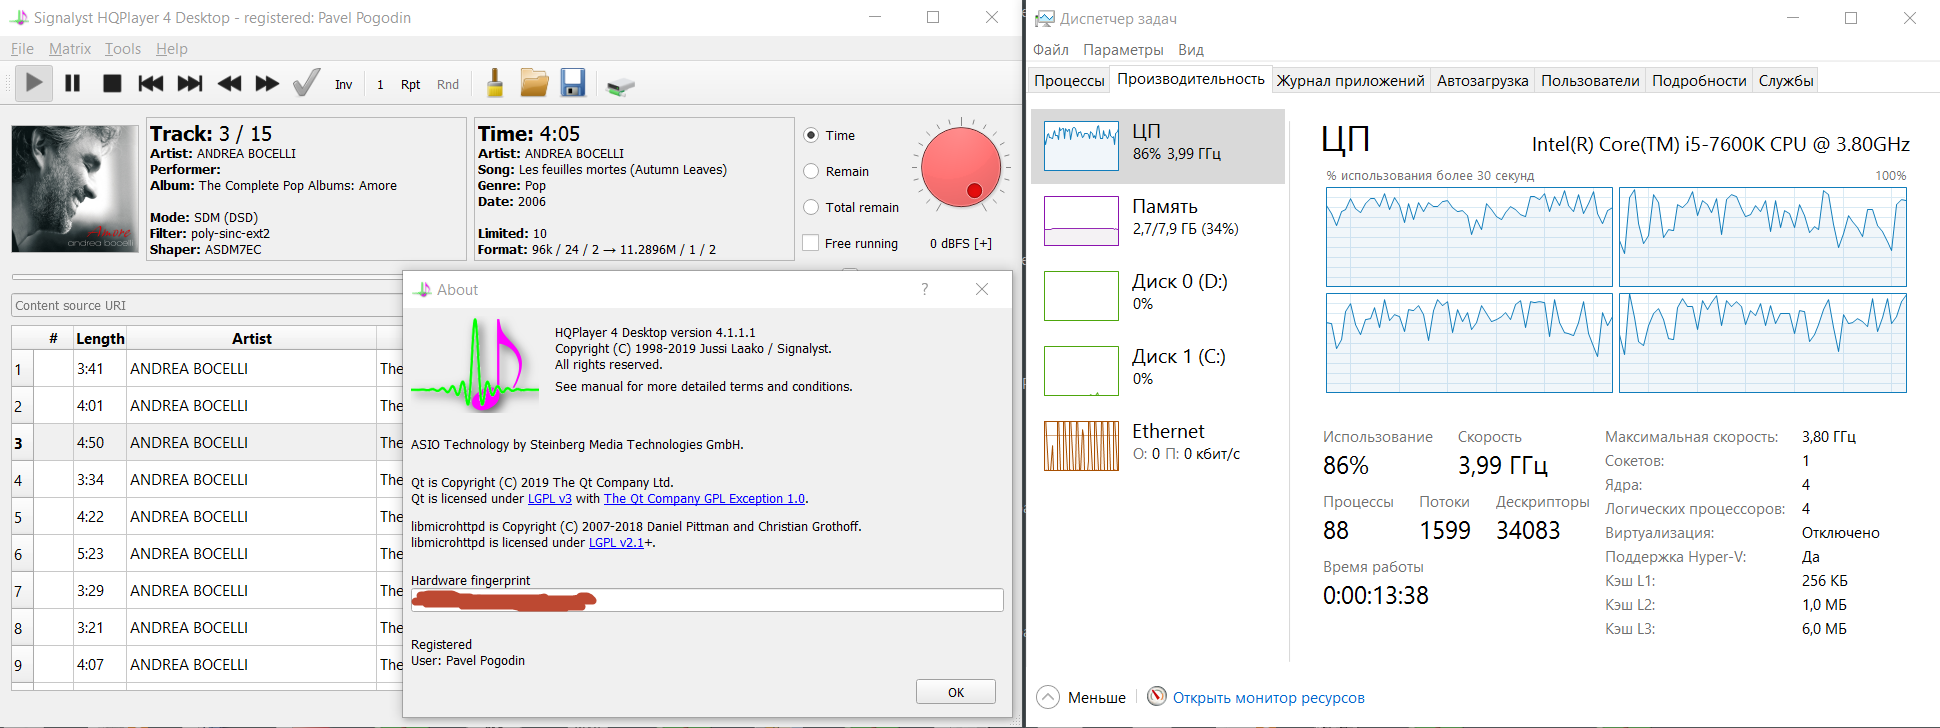Viewport: 1940px width, 728px height.
Task: Switch to the Процессы tab
Action: coord(1069,80)
